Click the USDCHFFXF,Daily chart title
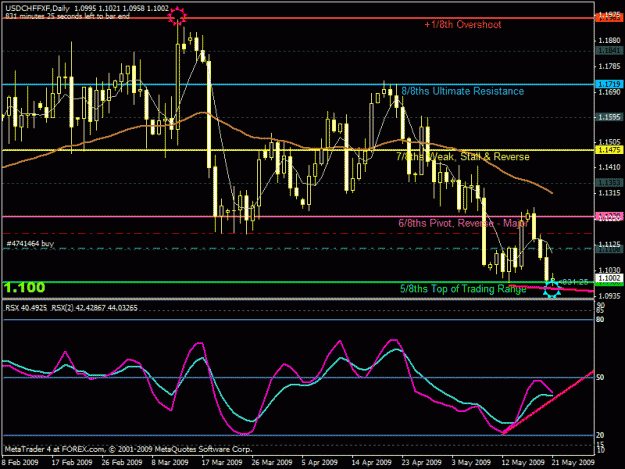The height and width of the screenshot is (469, 625). coord(37,8)
